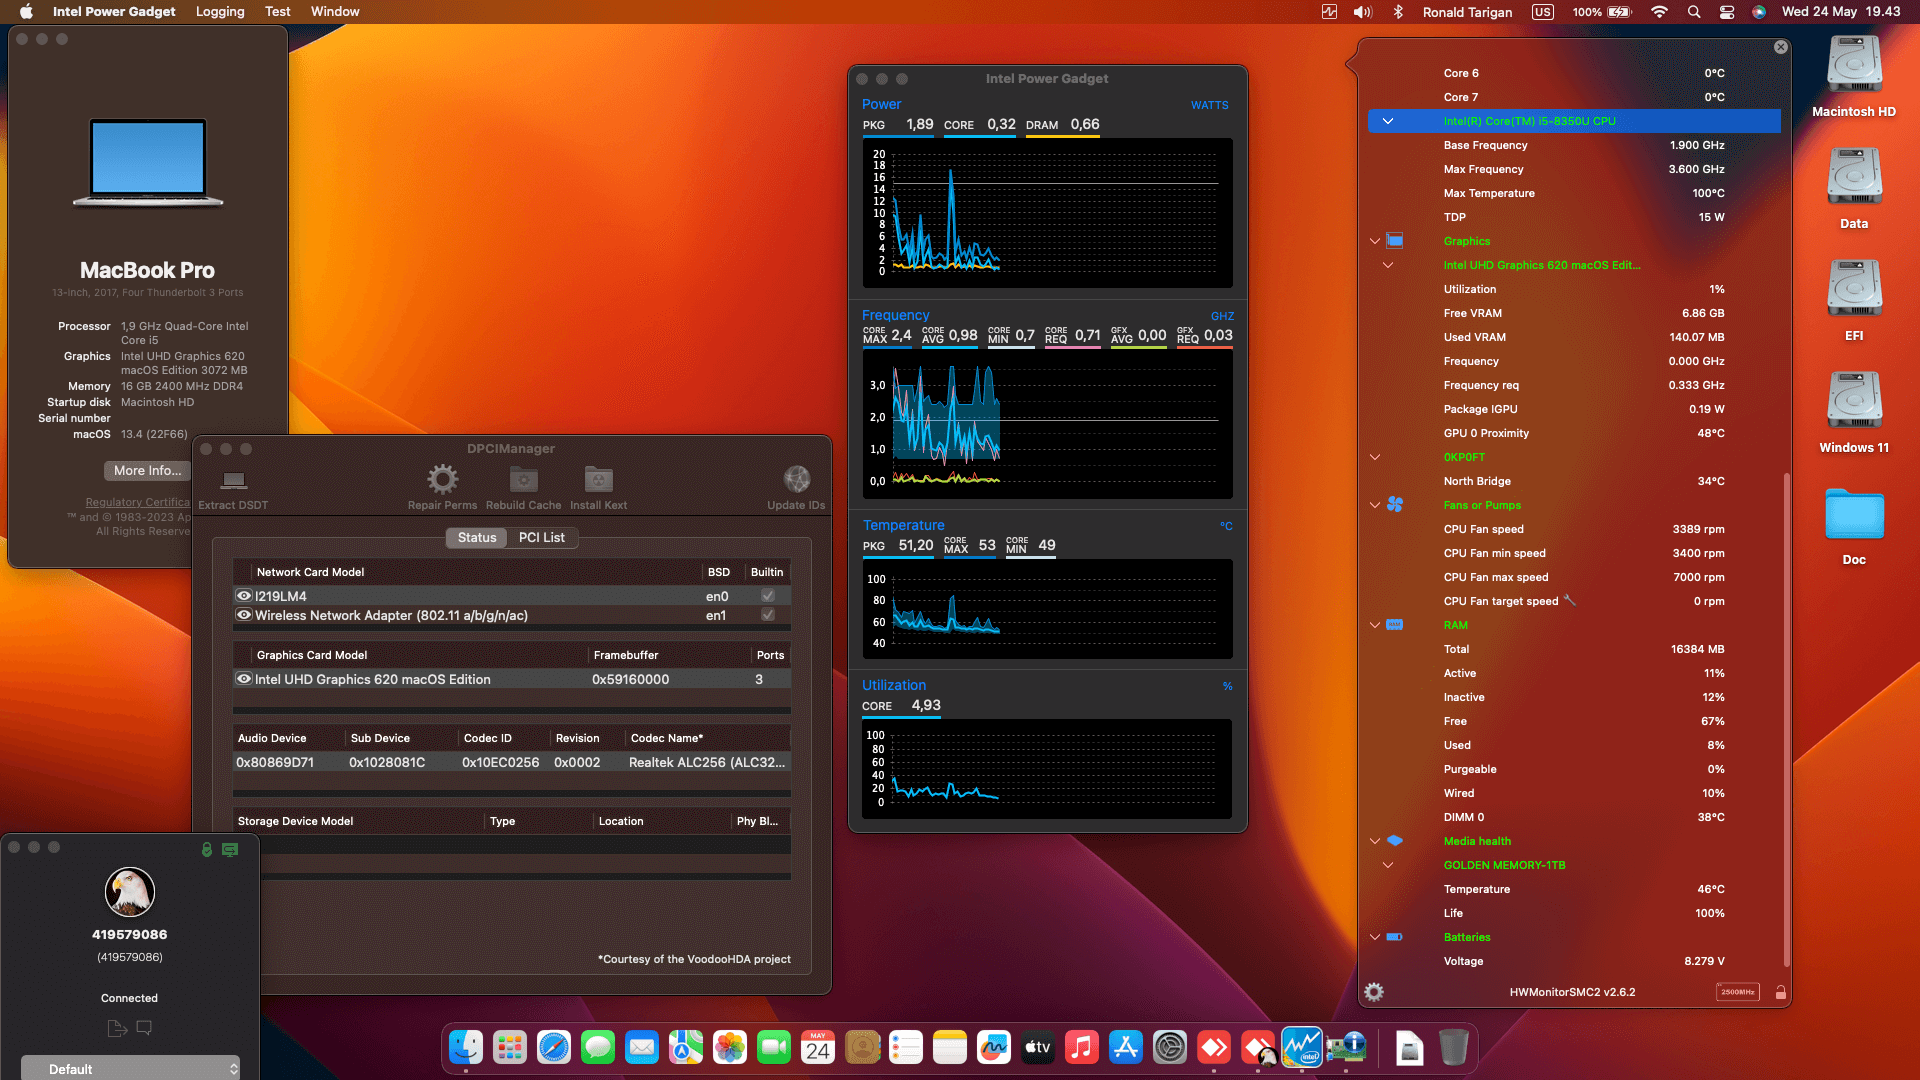Open the Logging menu
The image size is (1920, 1080).
point(220,12)
